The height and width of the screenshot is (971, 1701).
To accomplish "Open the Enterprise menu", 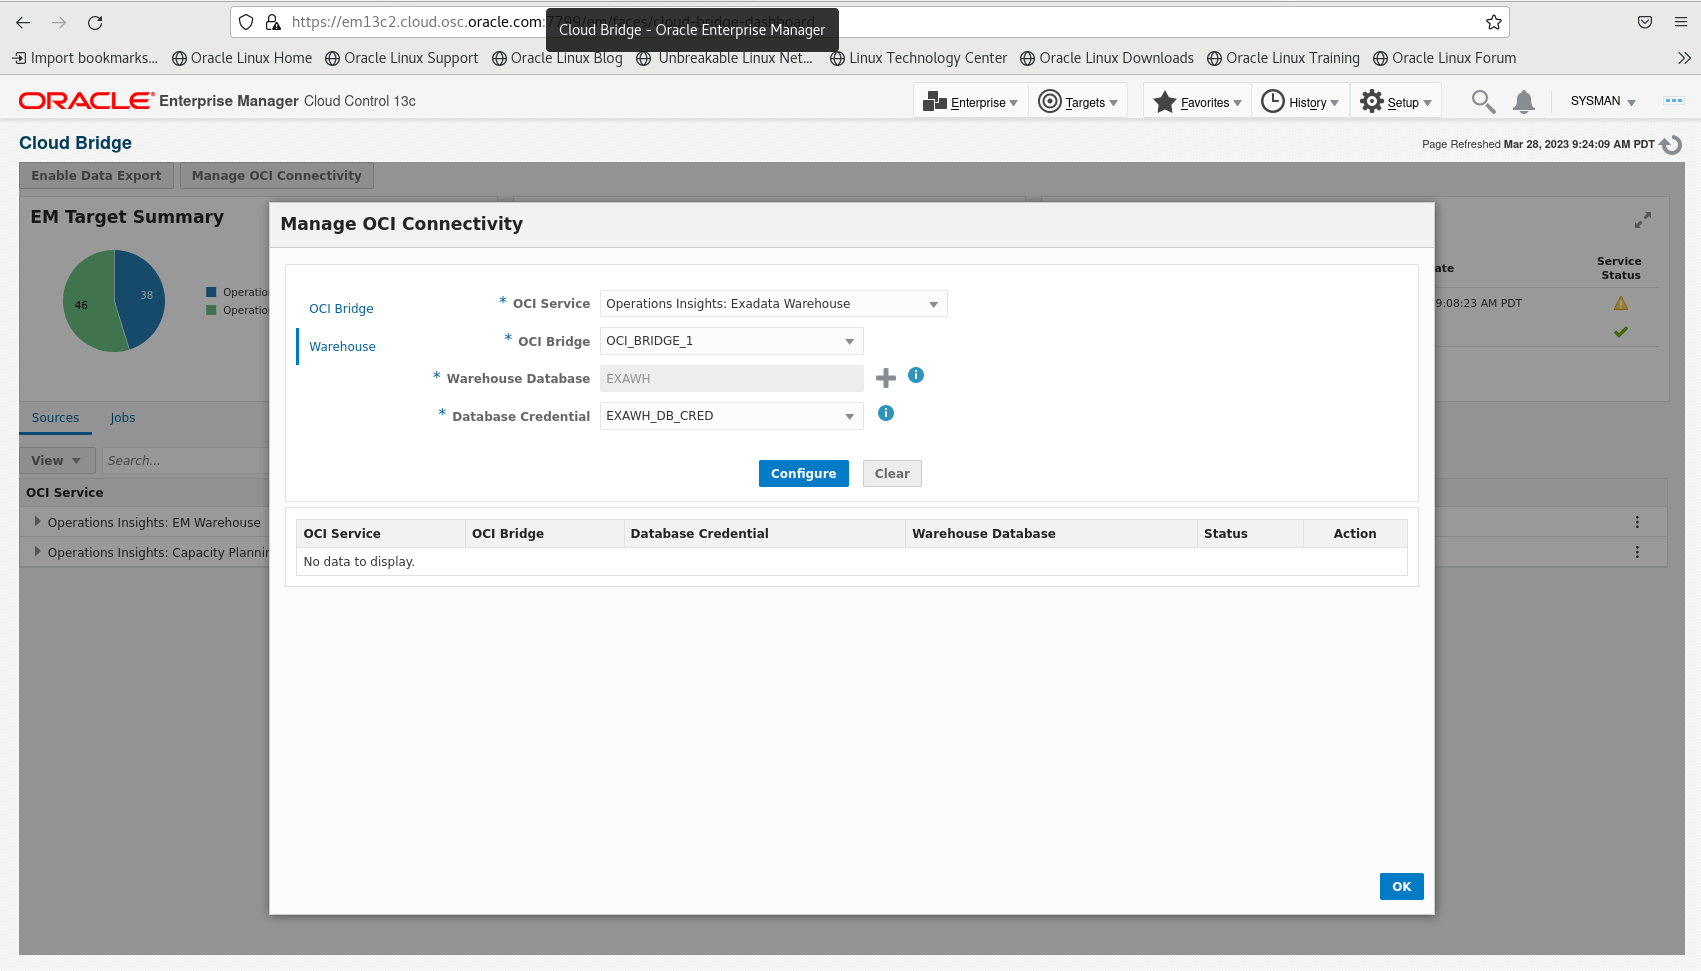I will [971, 101].
